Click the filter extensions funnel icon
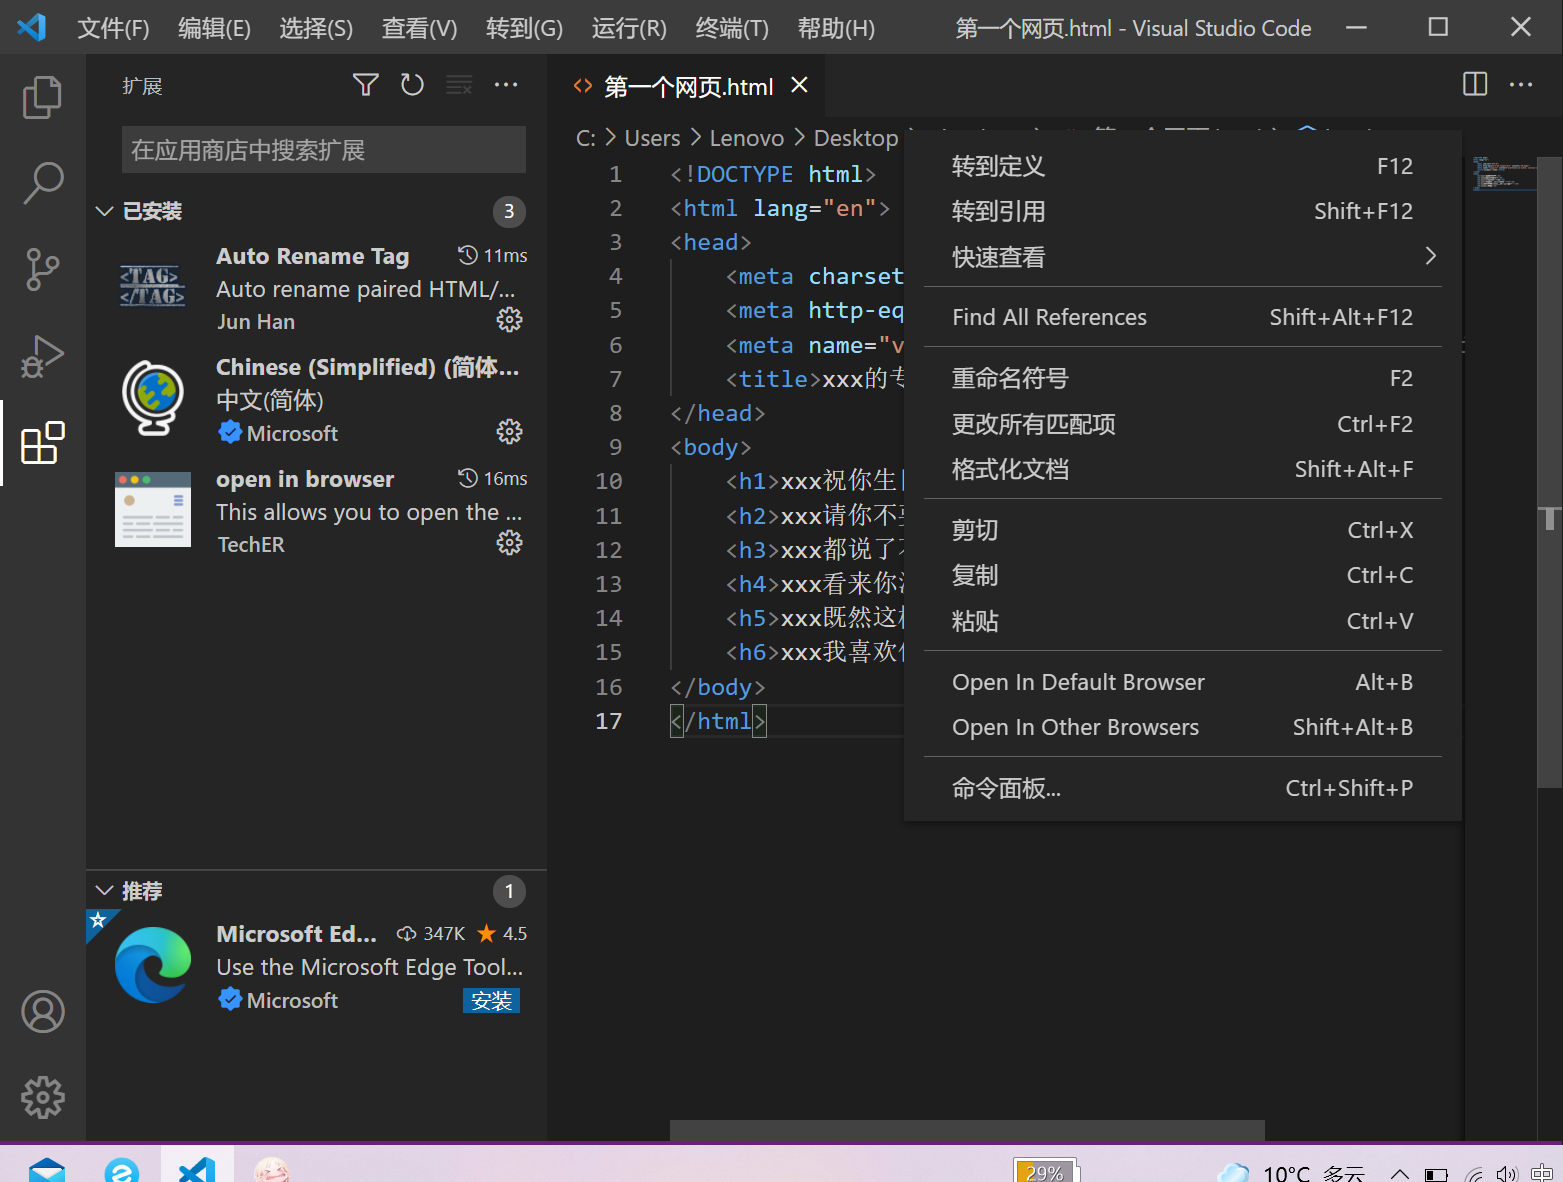The width and height of the screenshot is (1563, 1182). pyautogui.click(x=366, y=85)
